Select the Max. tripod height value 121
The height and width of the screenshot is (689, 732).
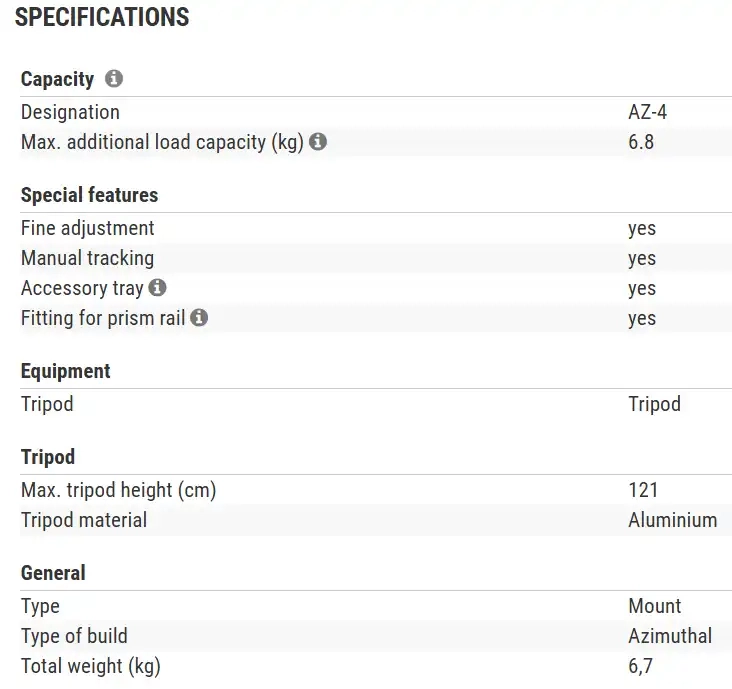pyautogui.click(x=643, y=490)
